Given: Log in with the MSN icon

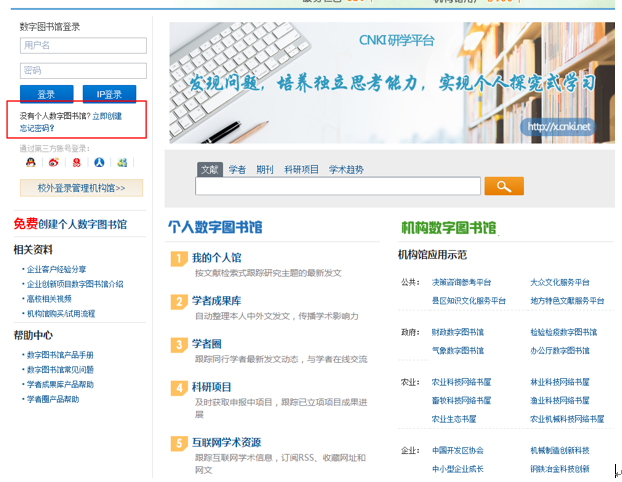Looking at the screenshot, I should click(122, 162).
